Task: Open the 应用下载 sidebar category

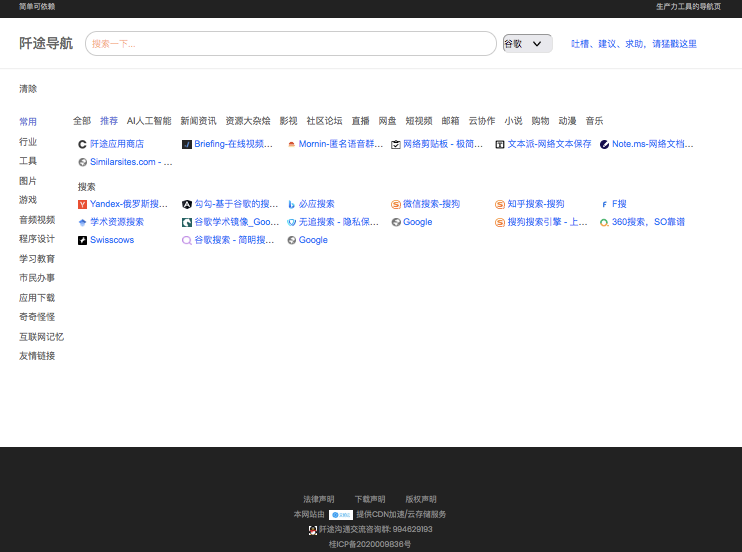Action: (37, 298)
